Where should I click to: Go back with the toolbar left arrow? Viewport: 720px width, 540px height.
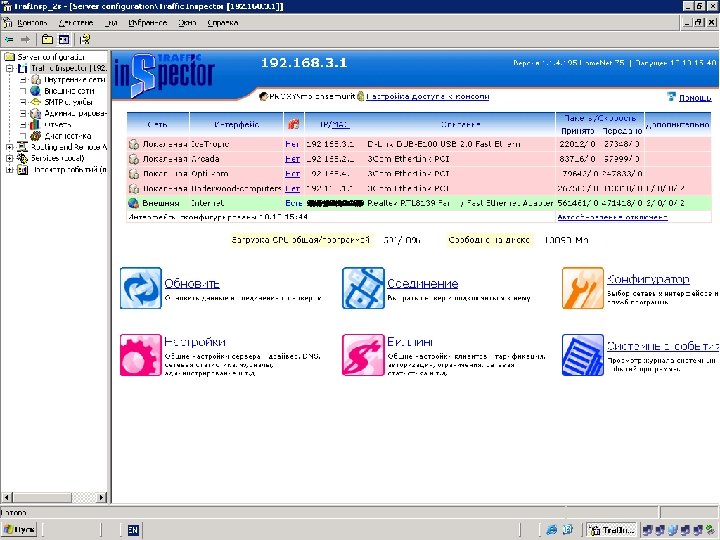click(9, 39)
